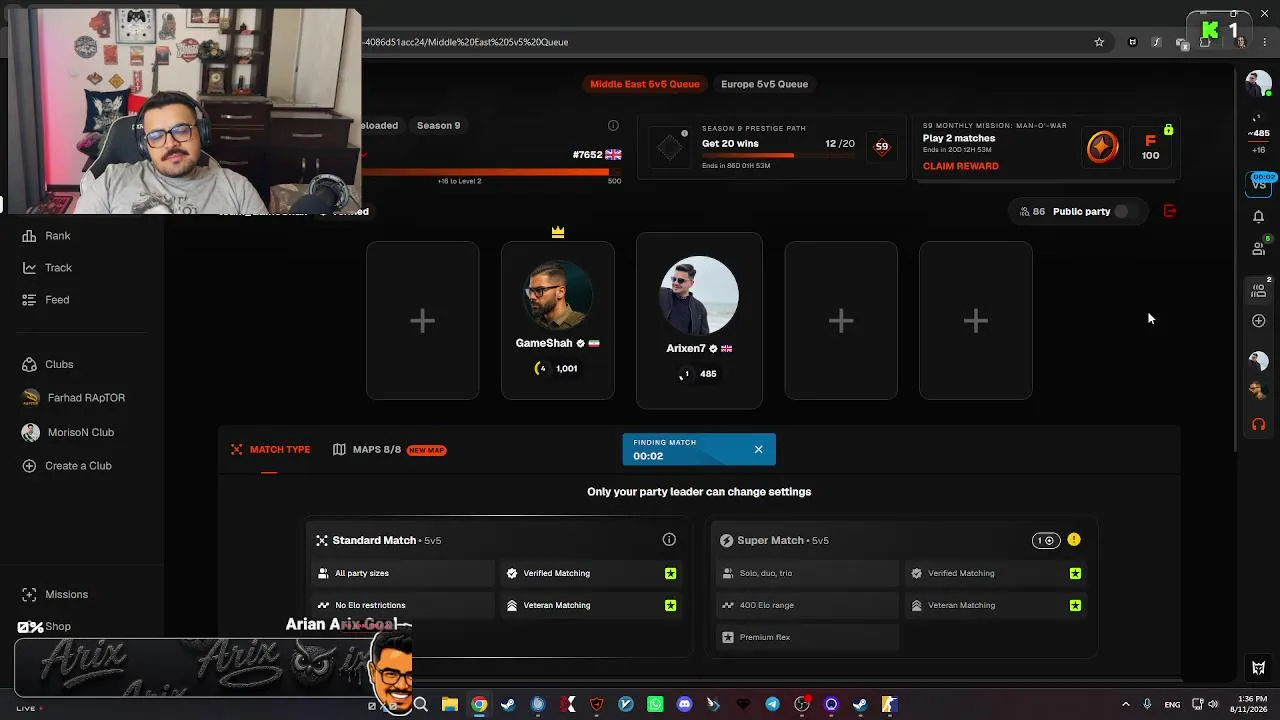Bookmark this page with the star icon

pos(1099,42)
